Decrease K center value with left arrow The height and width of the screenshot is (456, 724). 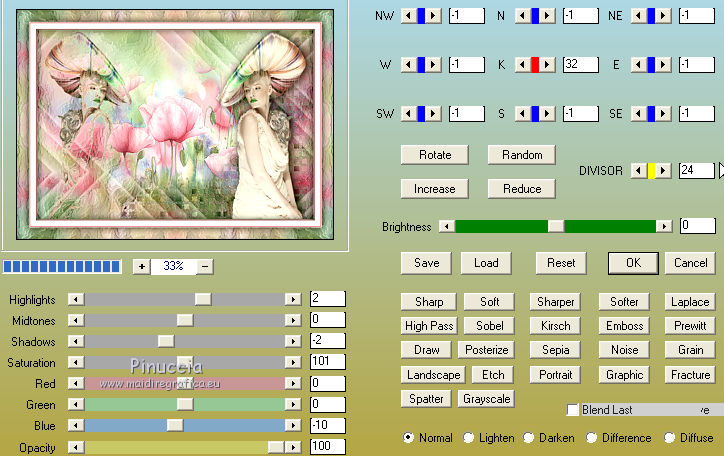(x=523, y=65)
